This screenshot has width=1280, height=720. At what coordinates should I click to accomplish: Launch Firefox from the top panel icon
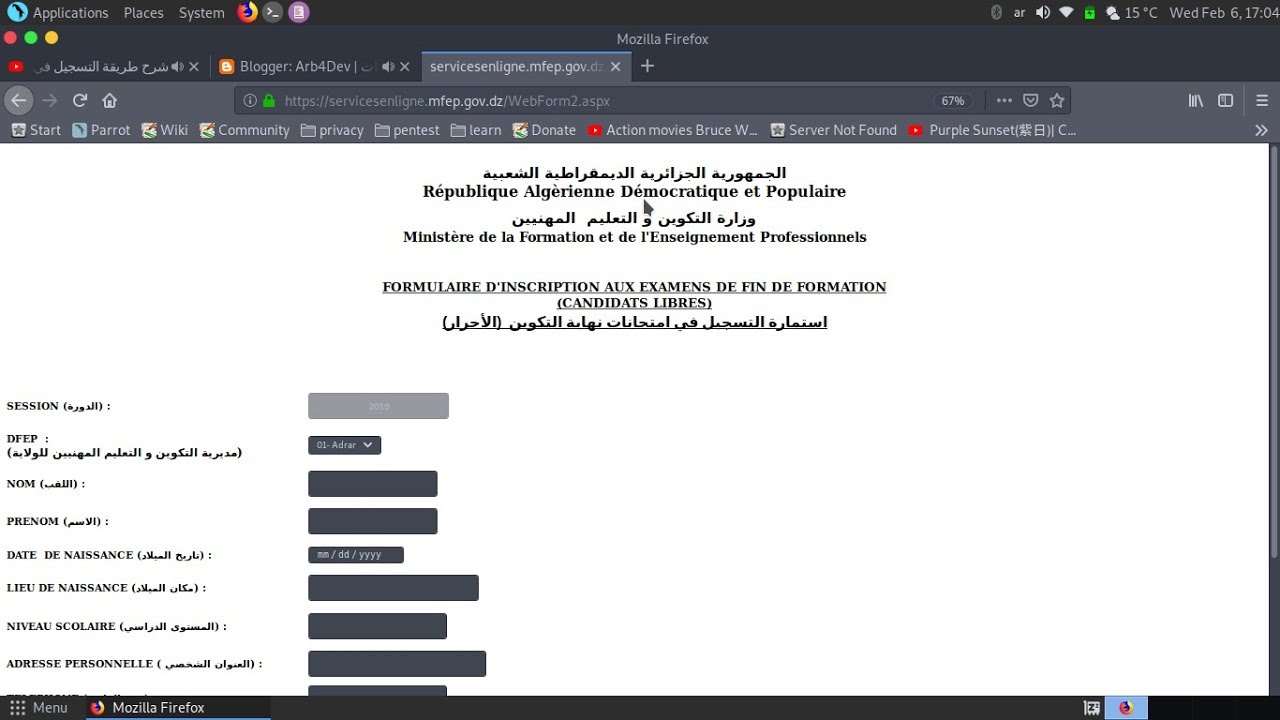[247, 12]
